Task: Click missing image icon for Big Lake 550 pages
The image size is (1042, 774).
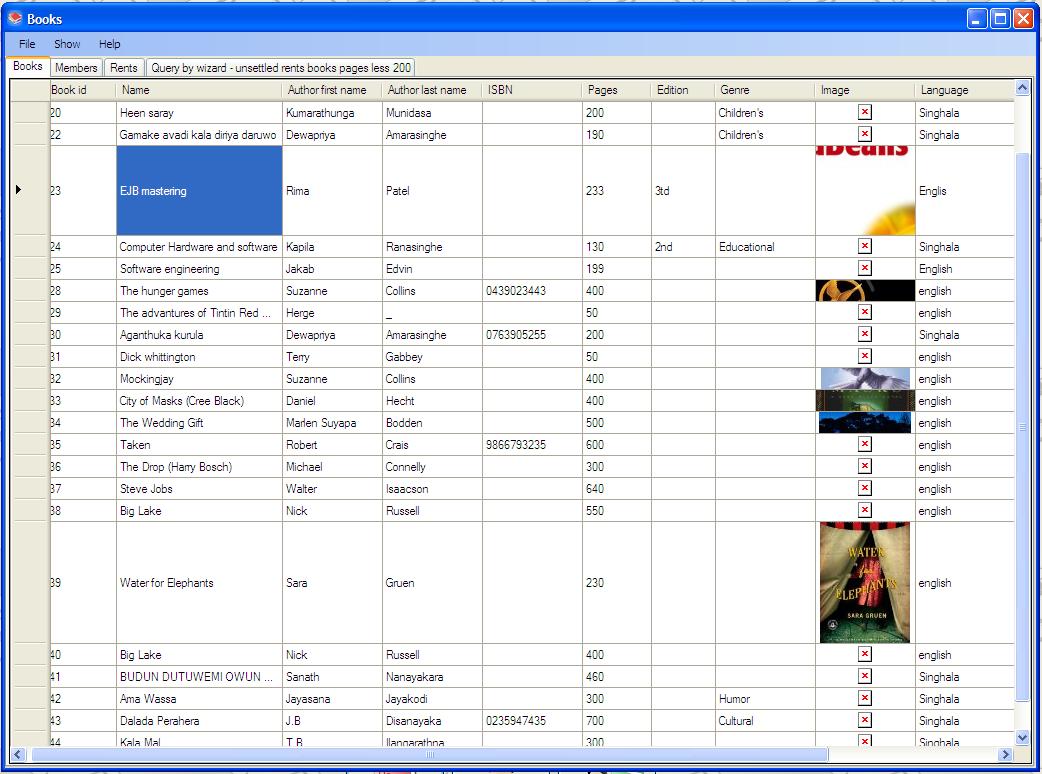Action: click(x=865, y=510)
